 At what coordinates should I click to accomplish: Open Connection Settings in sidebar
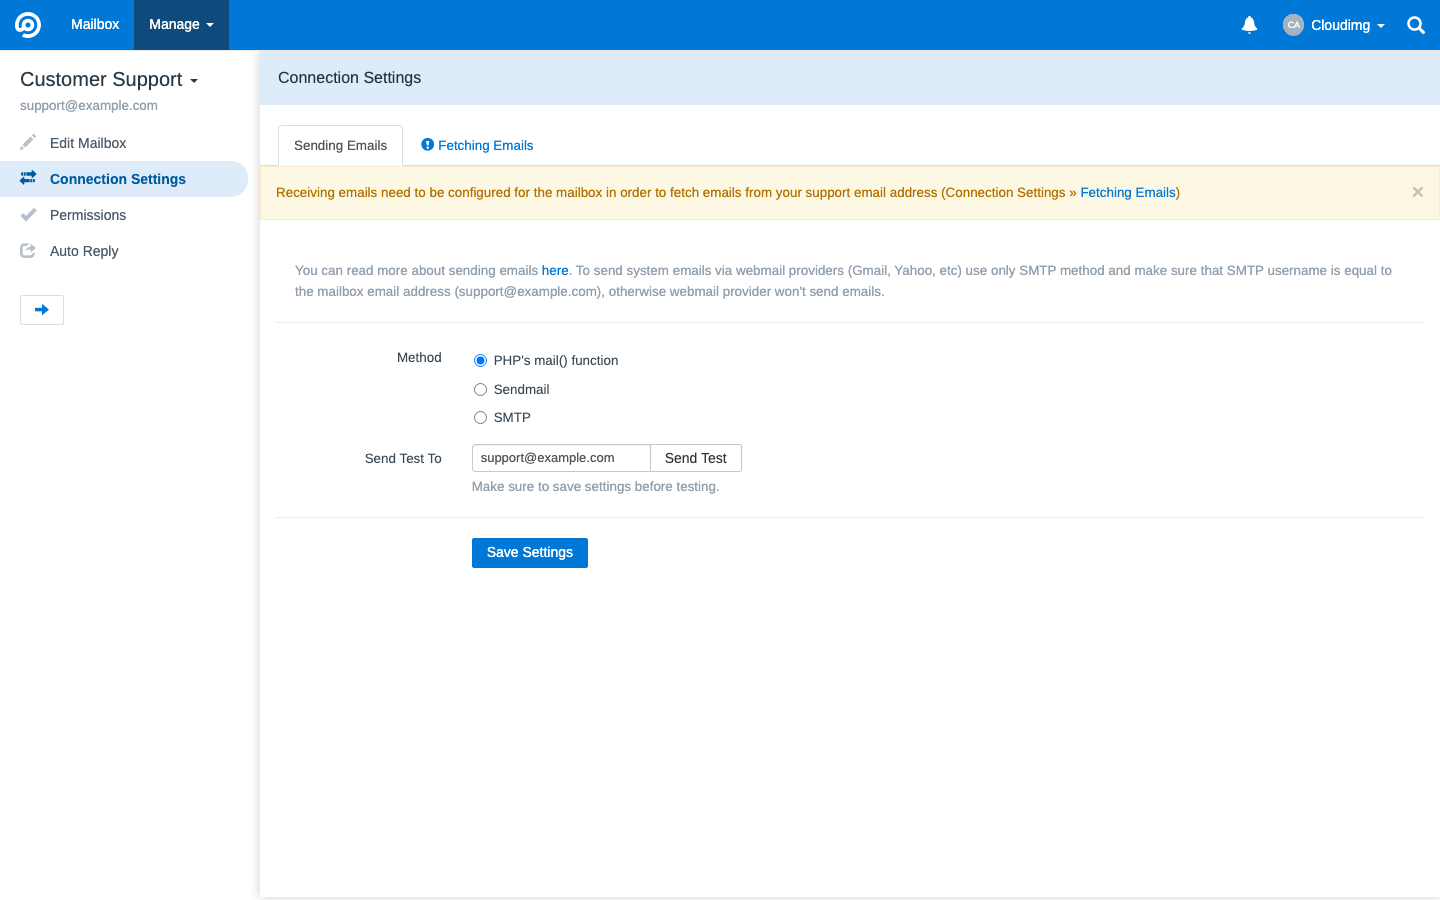click(124, 179)
